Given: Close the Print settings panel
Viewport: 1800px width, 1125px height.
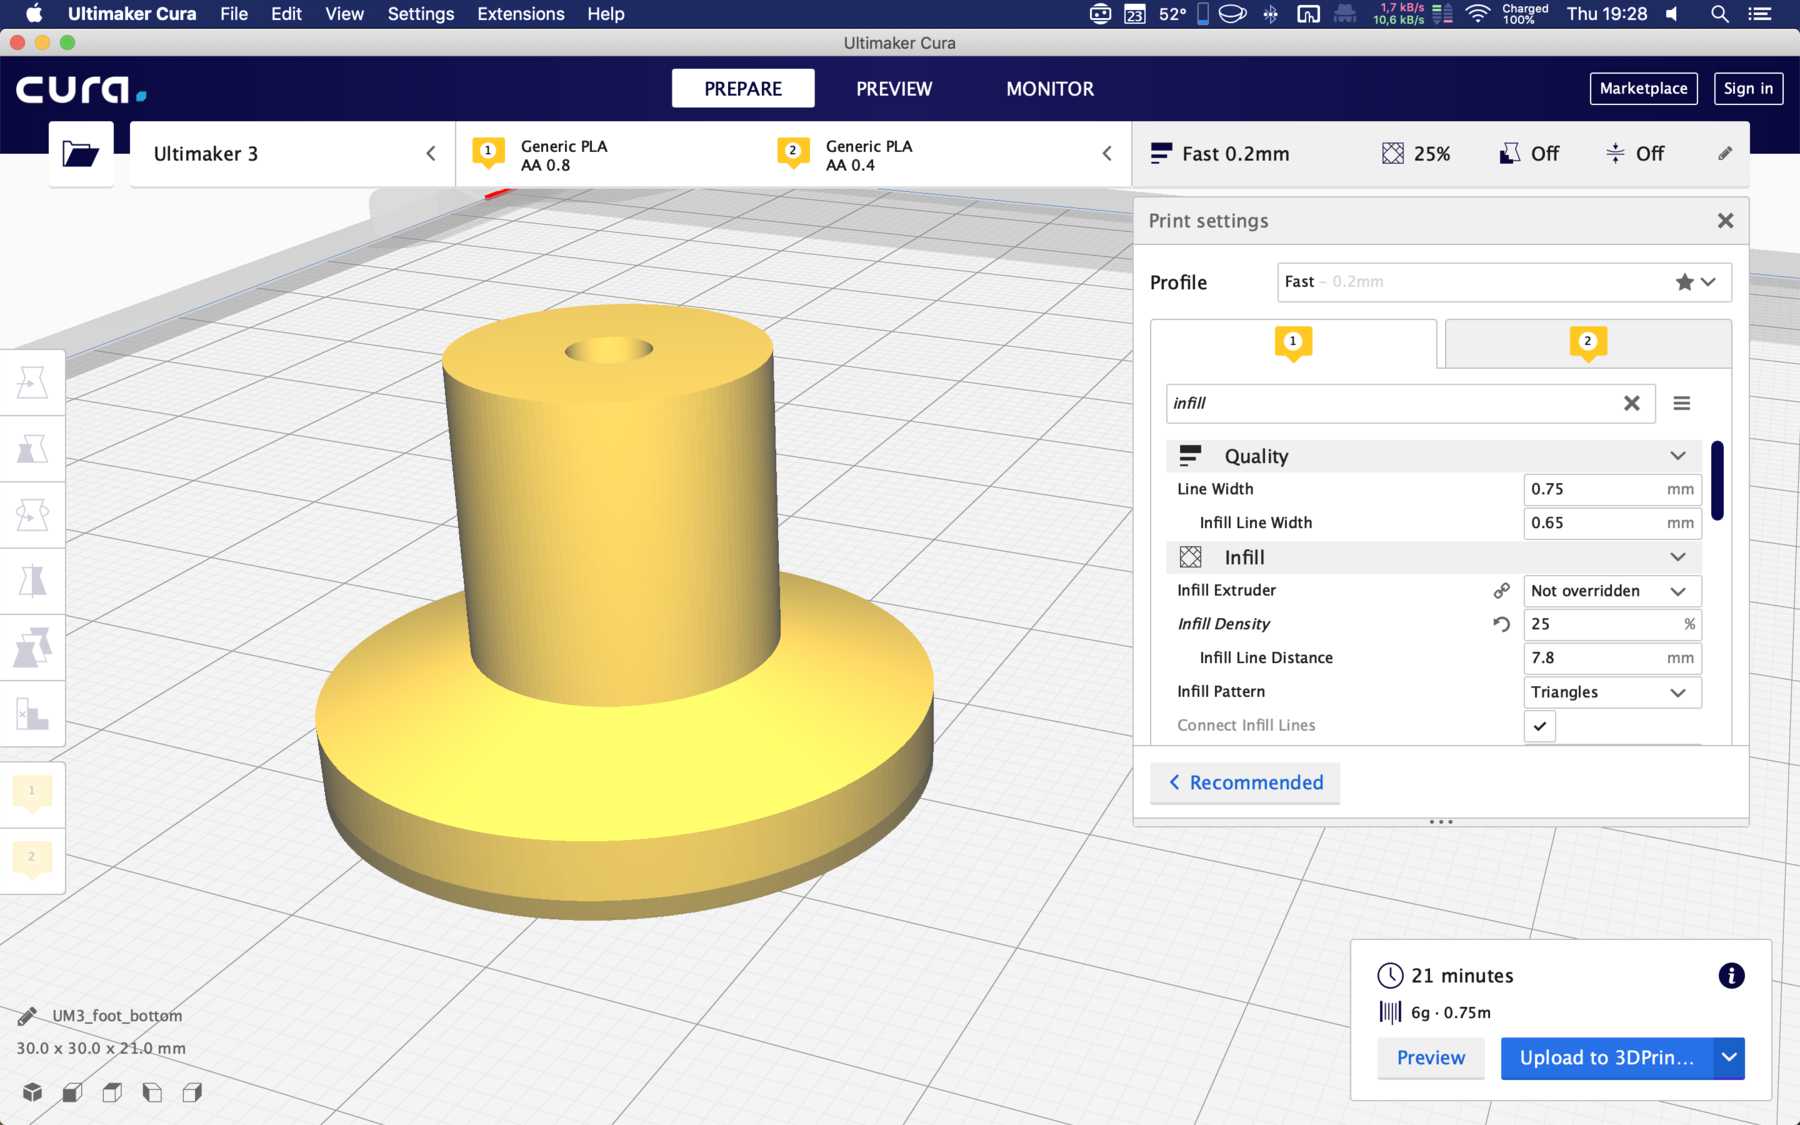Looking at the screenshot, I should pos(1725,221).
